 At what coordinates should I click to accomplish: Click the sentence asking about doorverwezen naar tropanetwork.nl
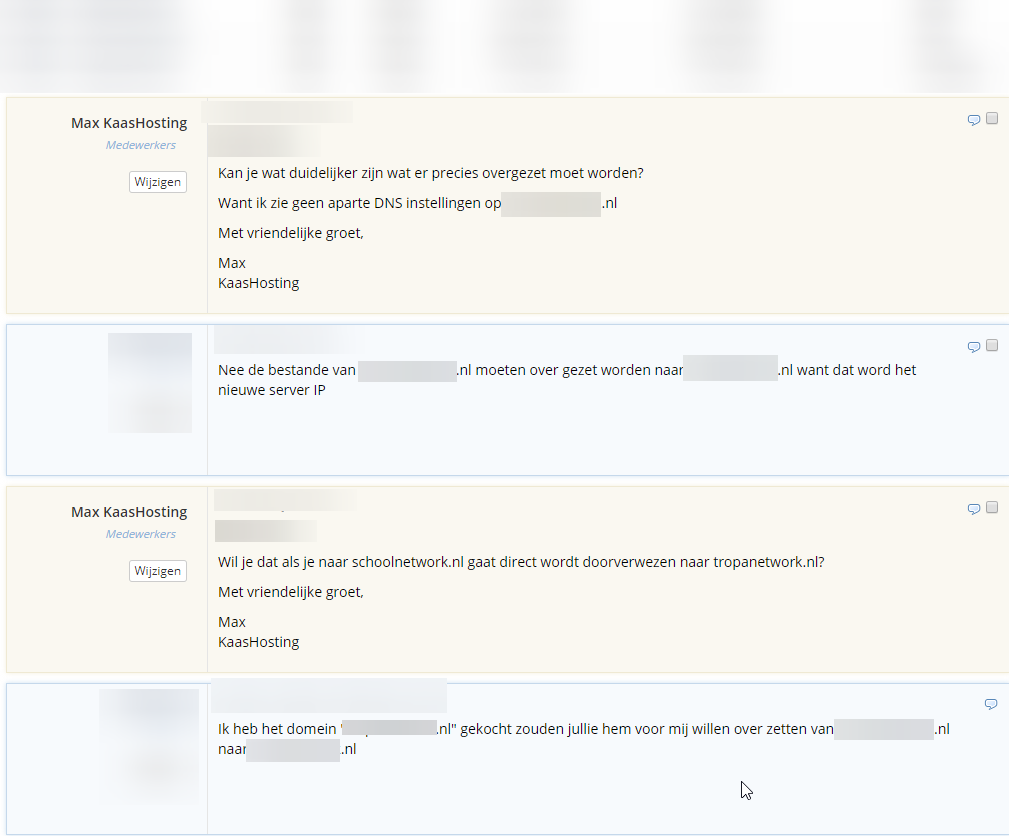pyautogui.click(x=520, y=562)
